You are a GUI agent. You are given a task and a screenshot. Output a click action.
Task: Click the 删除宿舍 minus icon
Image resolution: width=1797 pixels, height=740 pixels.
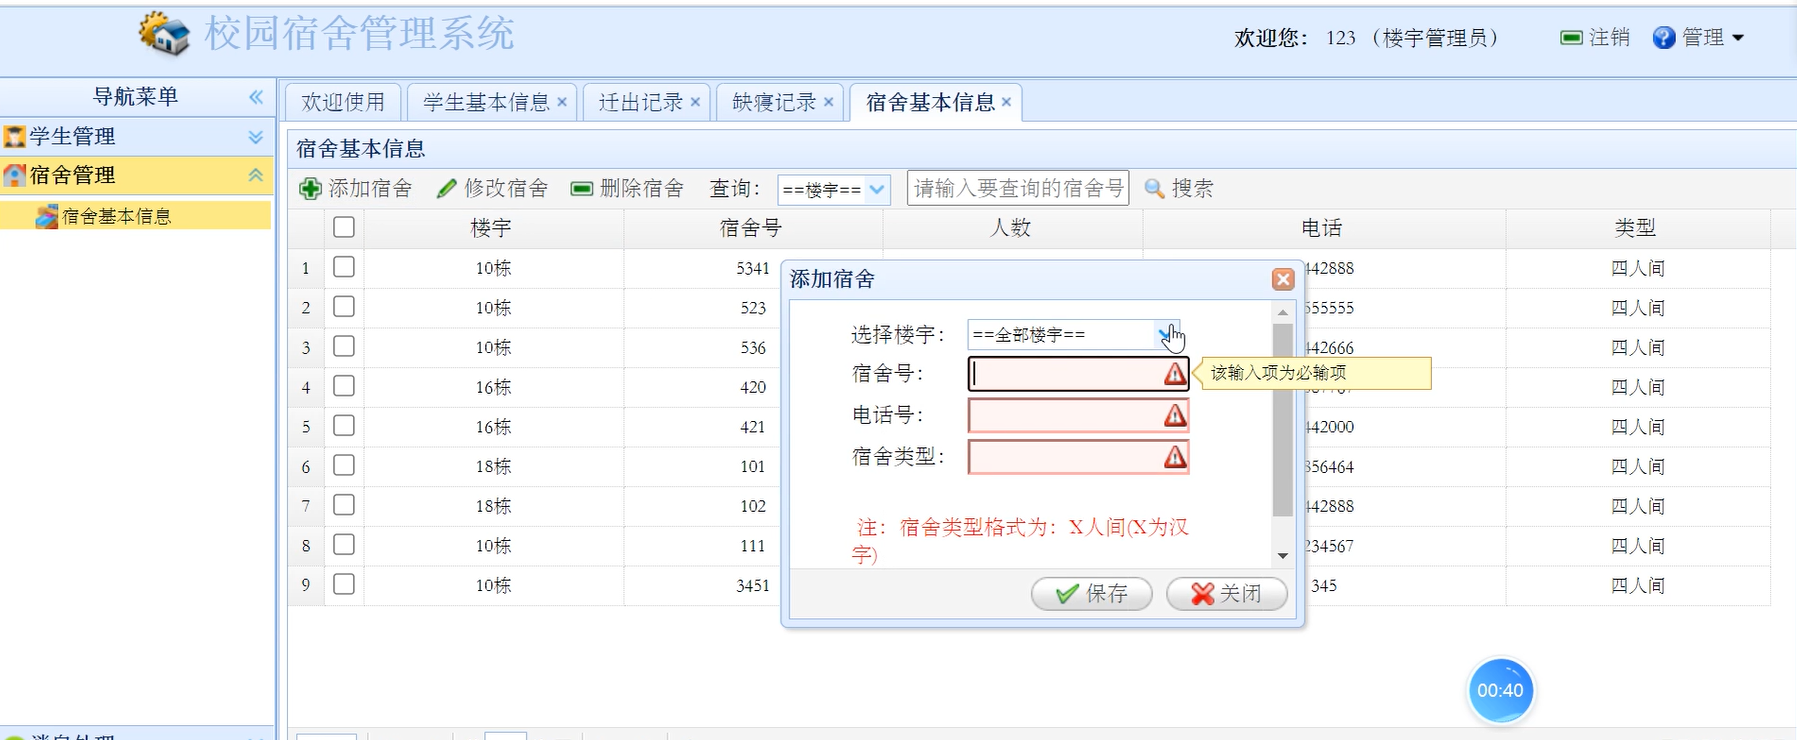582,189
